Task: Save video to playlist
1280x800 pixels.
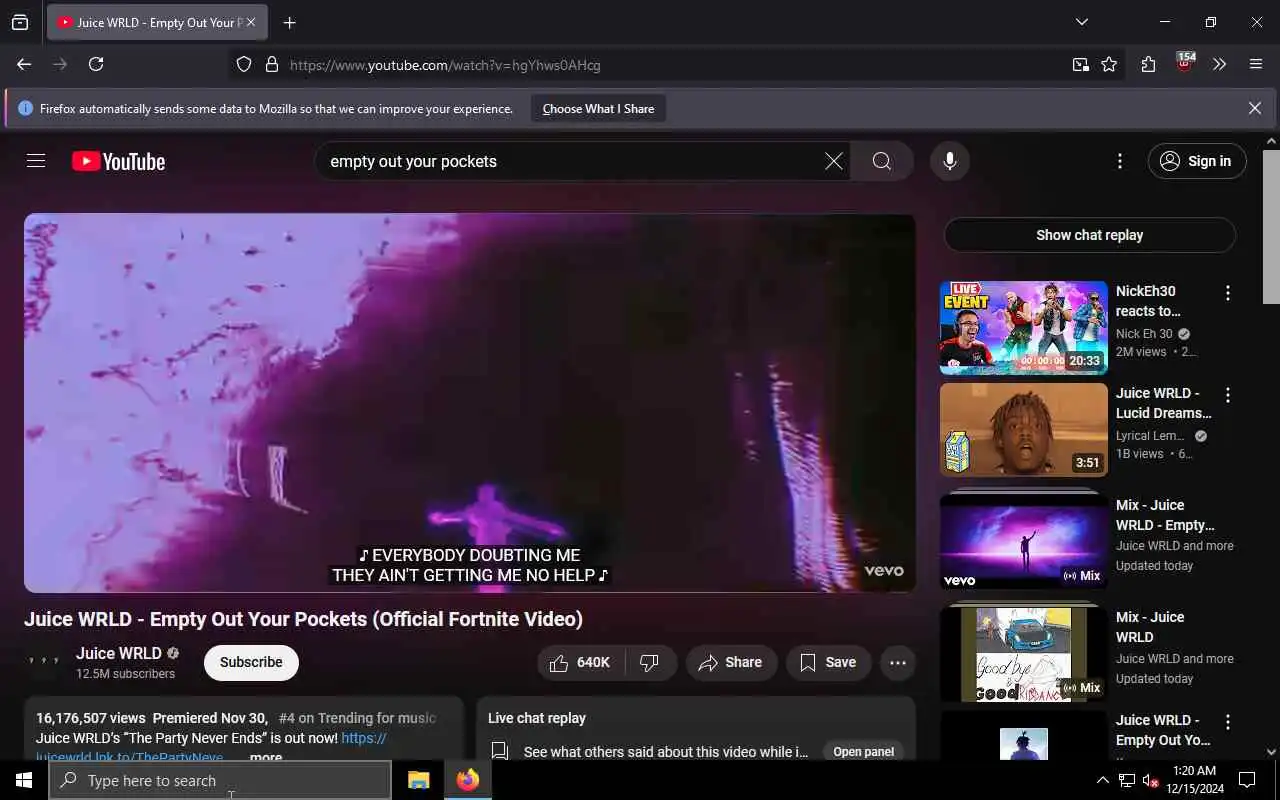Action: 828,662
